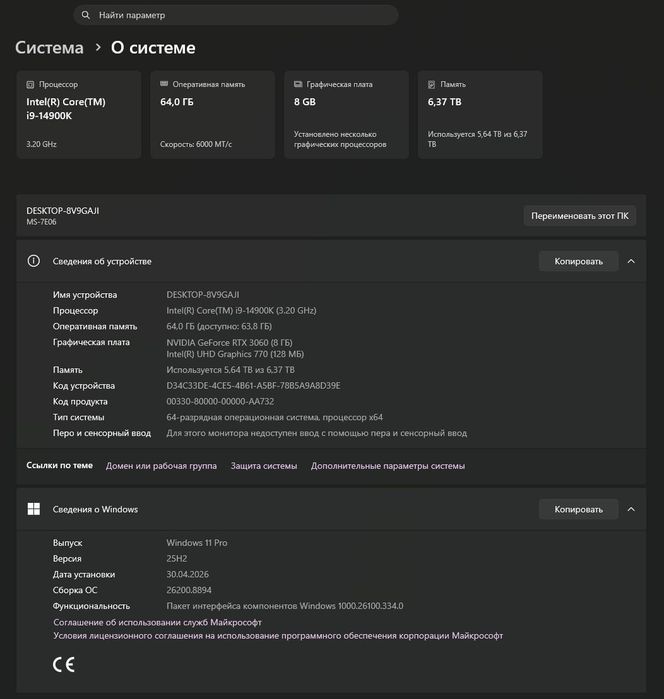Image resolution: width=664 pixels, height=699 pixels.
Task: Click install date '30.04.2026'
Action: coord(187,574)
